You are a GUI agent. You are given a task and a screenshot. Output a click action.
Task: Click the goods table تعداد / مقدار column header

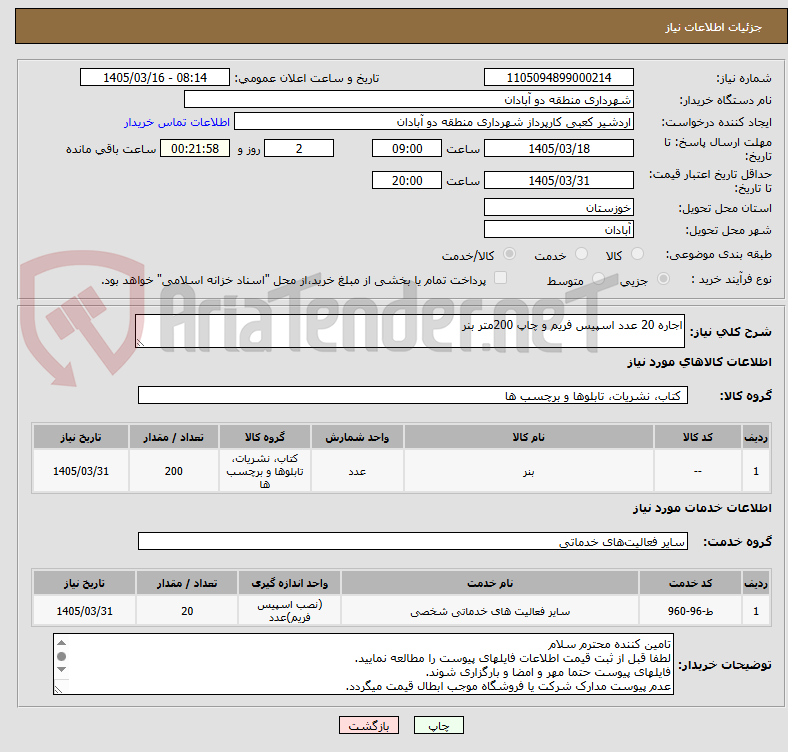(173, 437)
